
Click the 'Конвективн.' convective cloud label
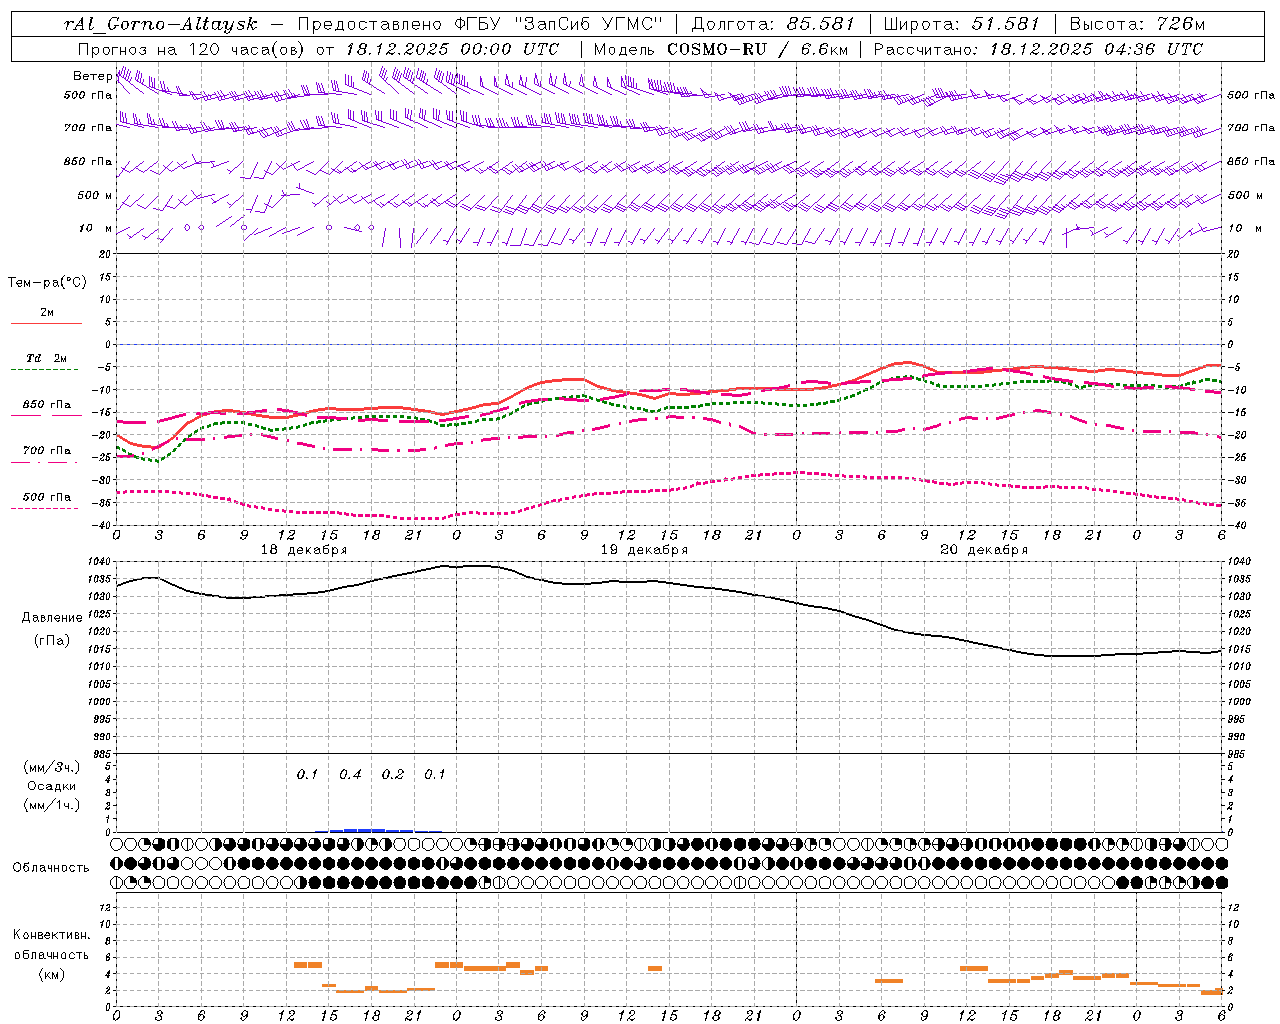coord(52,935)
